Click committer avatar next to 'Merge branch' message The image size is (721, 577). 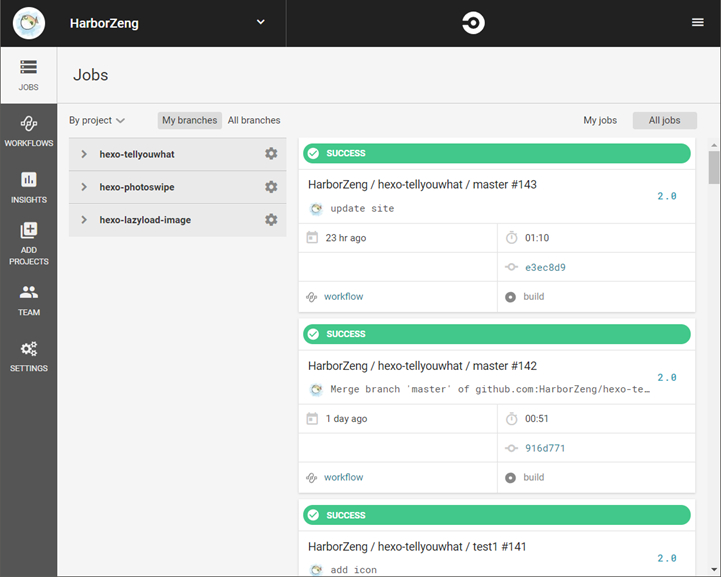(x=316, y=389)
